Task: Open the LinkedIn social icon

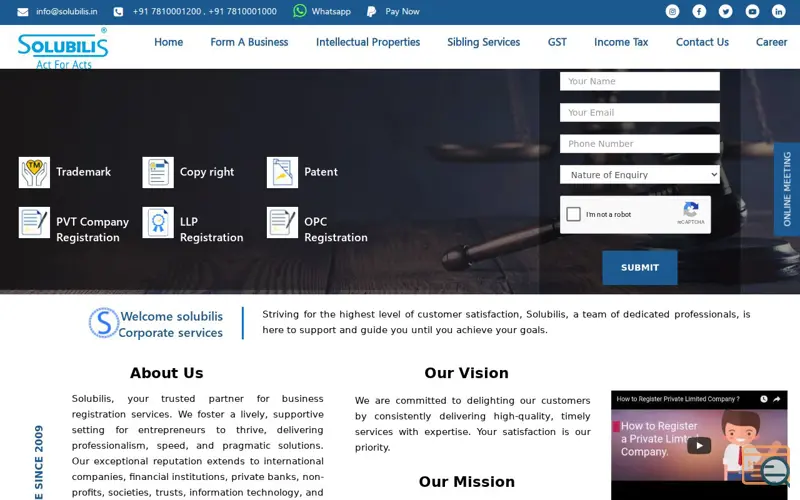Action: pos(779,11)
